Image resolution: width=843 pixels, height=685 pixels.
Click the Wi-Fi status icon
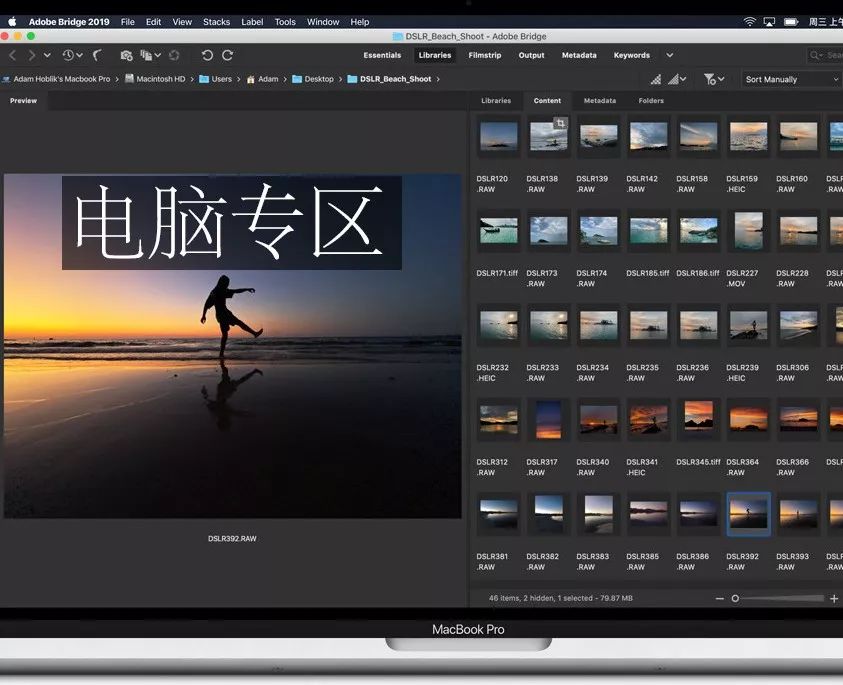[749, 22]
